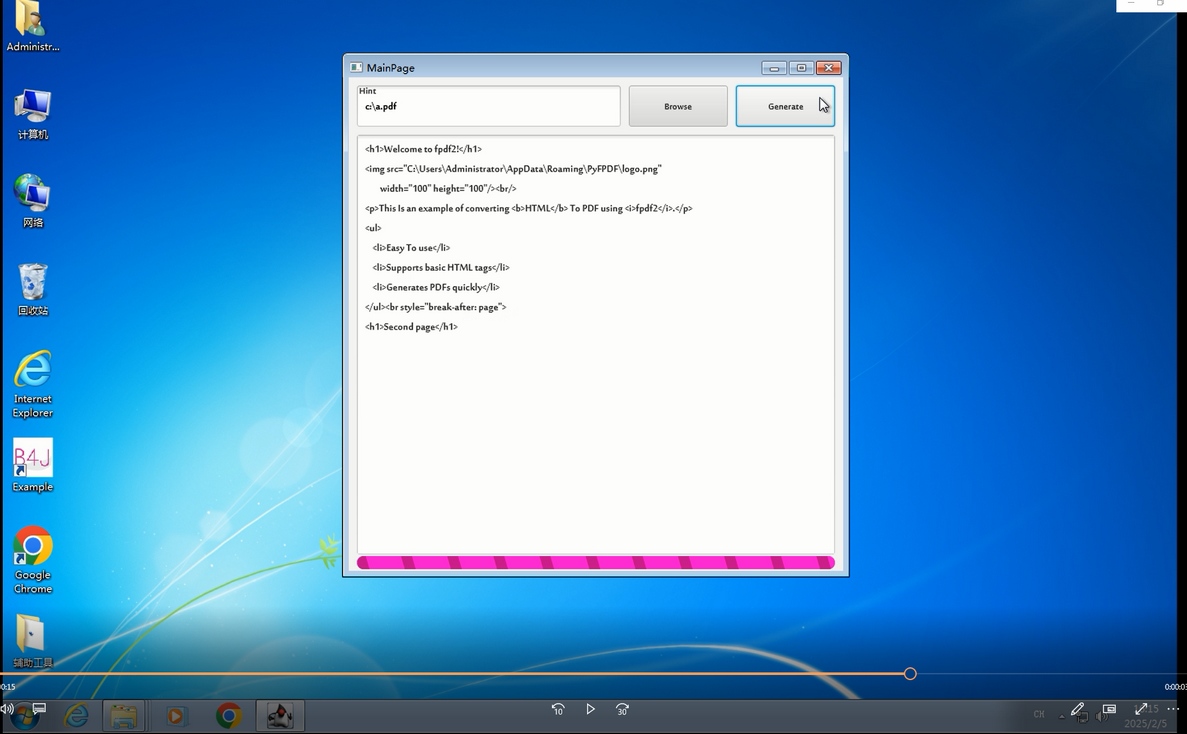This screenshot has width=1187, height=734.
Task: Click the "<li>Supports basic HTML tags</li>" line
Action: point(441,267)
